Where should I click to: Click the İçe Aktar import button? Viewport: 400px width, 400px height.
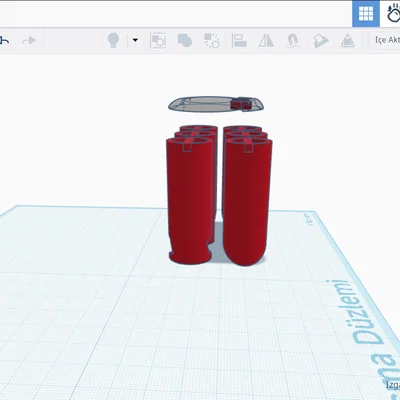coord(386,40)
